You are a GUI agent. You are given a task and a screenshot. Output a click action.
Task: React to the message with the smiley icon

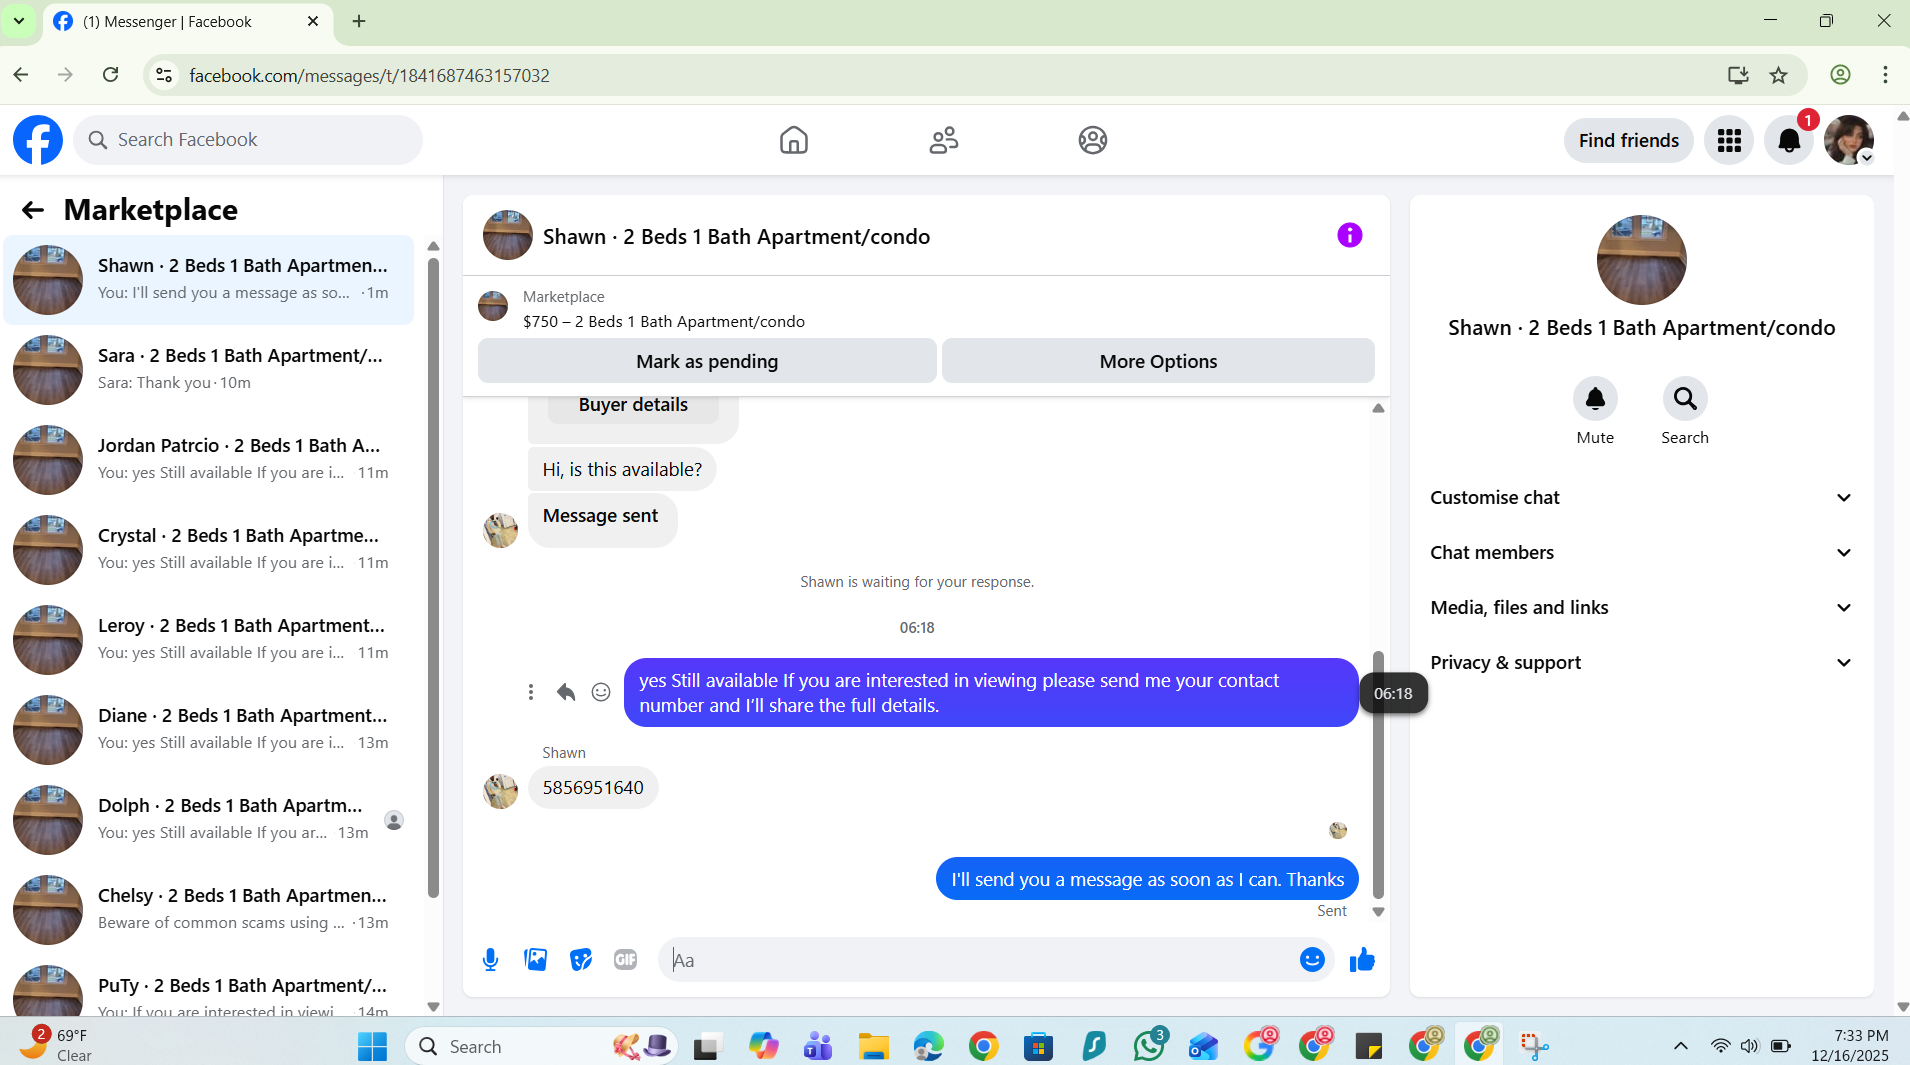click(x=601, y=692)
